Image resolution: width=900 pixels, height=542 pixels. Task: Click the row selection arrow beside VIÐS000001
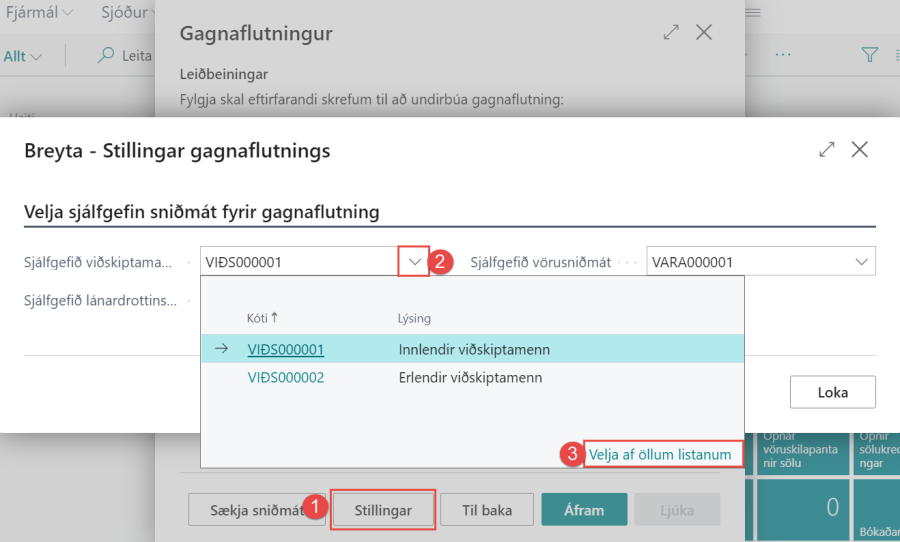tap(221, 349)
